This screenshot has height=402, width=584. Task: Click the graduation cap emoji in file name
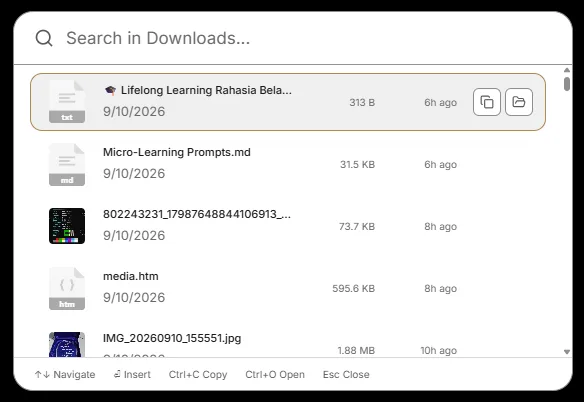point(110,90)
